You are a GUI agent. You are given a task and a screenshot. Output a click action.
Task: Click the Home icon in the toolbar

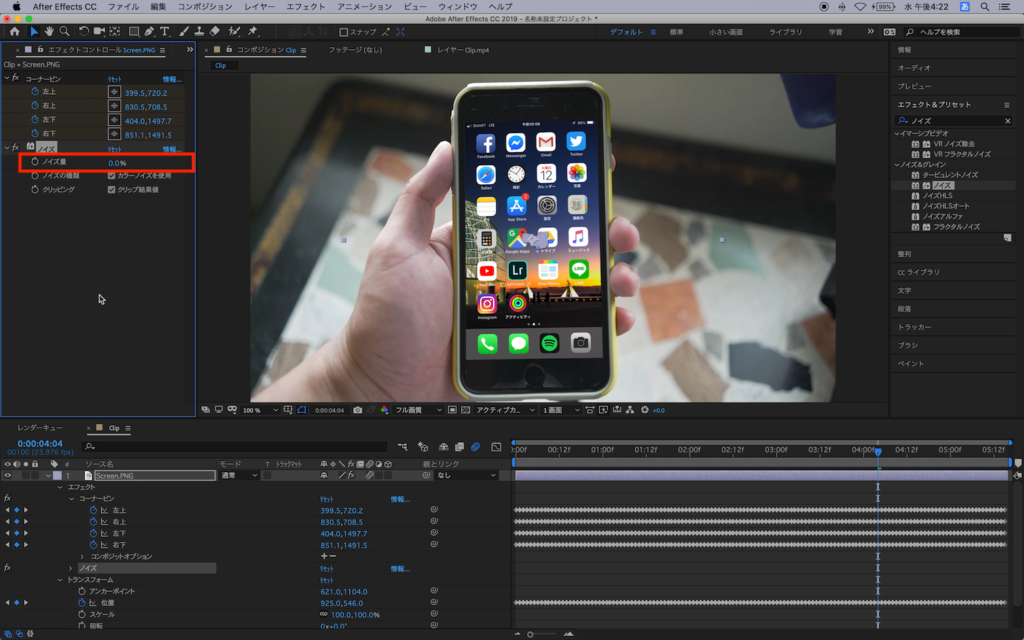[x=14, y=32]
